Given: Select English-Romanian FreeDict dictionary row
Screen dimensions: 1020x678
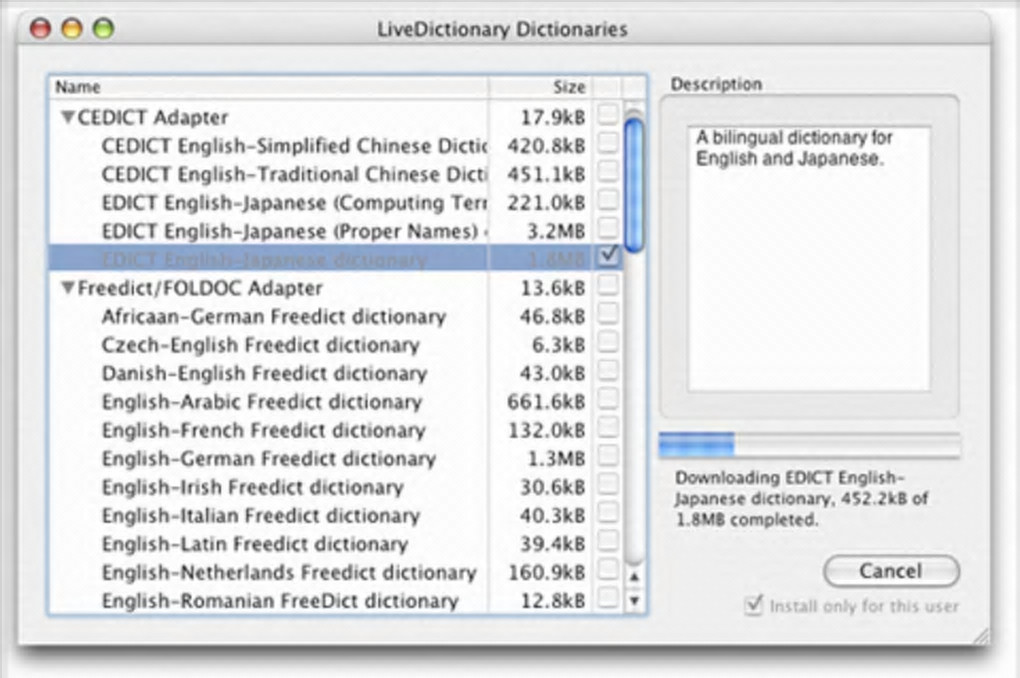Looking at the screenshot, I should click(334, 601).
